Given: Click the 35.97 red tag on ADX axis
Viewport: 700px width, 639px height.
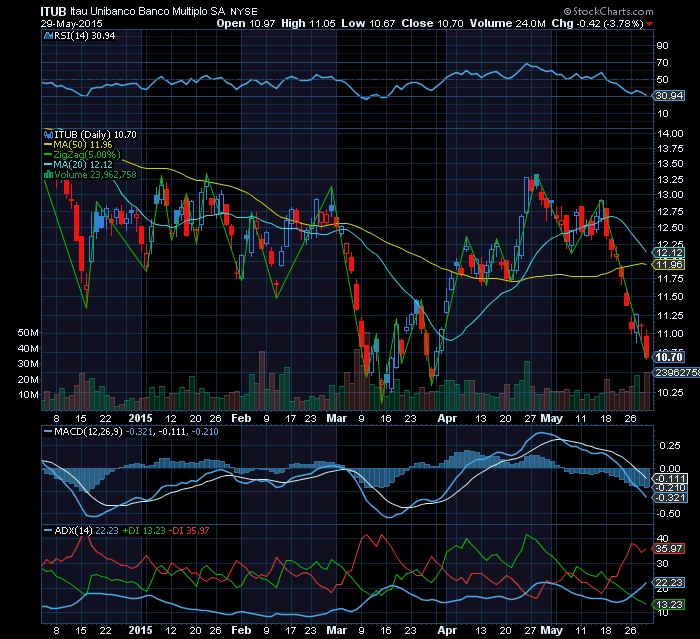Looking at the screenshot, I should (x=669, y=548).
